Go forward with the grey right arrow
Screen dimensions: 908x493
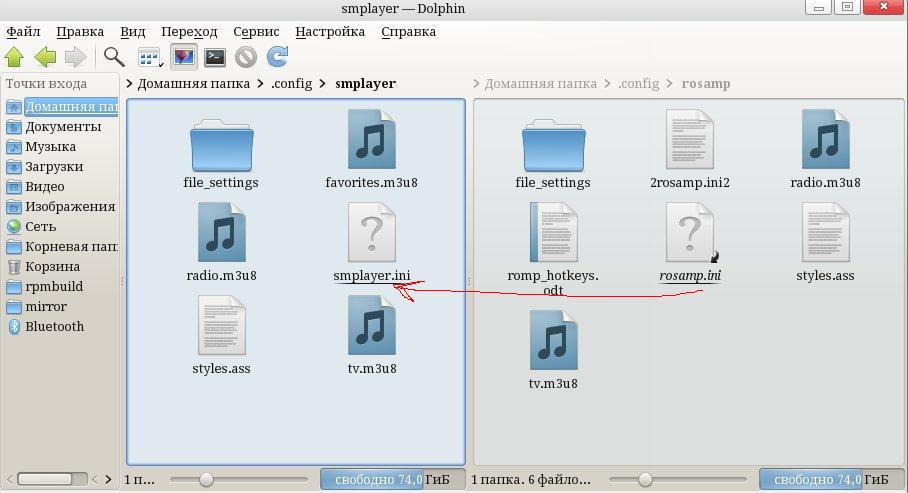76,57
